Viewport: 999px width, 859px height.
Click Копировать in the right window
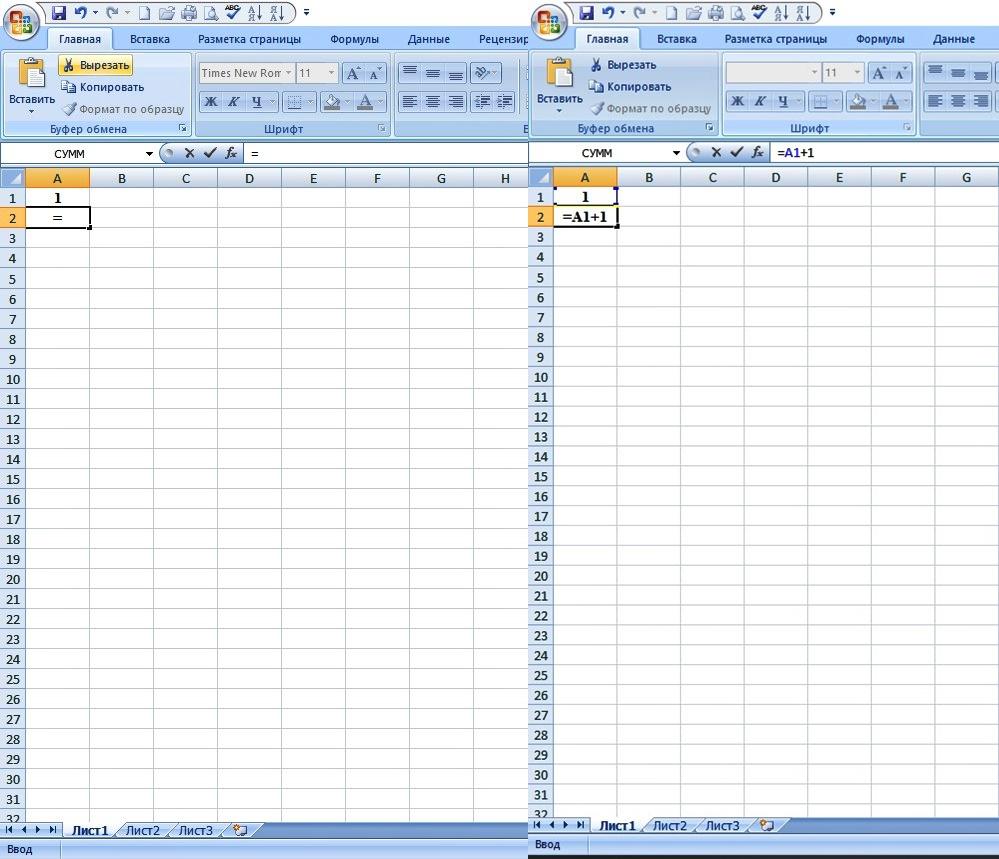638,87
